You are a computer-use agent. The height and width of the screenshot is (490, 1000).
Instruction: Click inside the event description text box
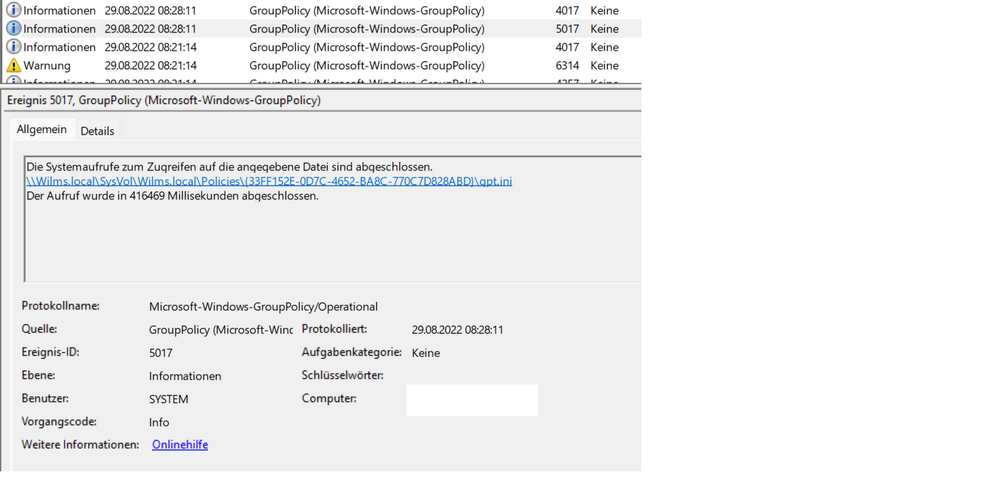coord(330,240)
